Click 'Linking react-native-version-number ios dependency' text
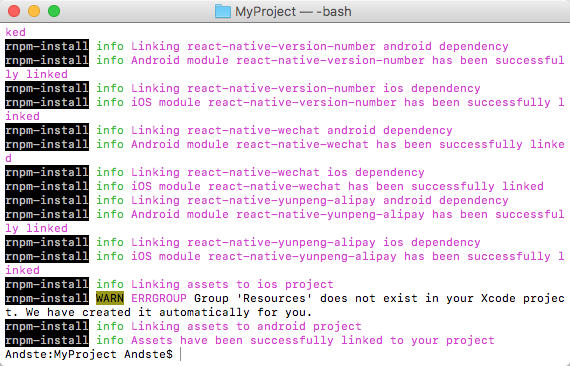This screenshot has height=366, width=570. pyautogui.click(x=306, y=88)
